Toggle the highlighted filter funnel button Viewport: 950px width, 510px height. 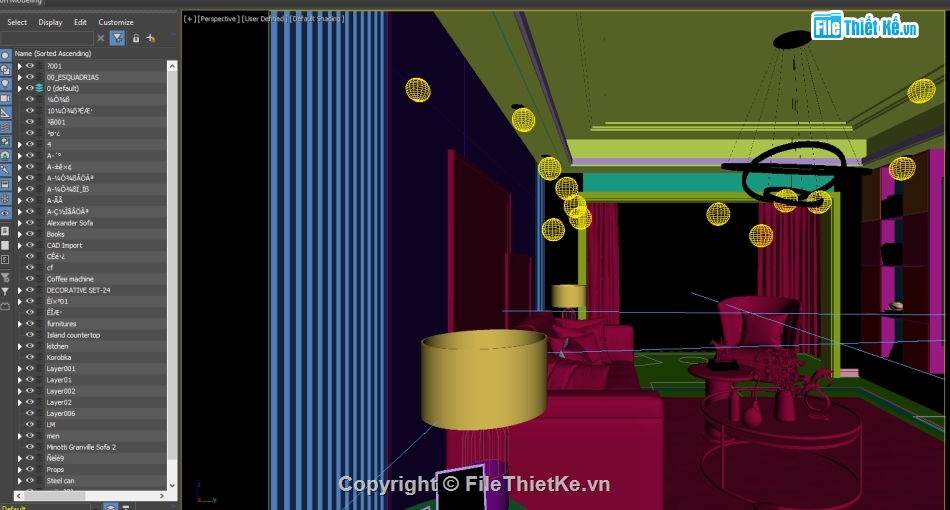pyautogui.click(x=118, y=38)
